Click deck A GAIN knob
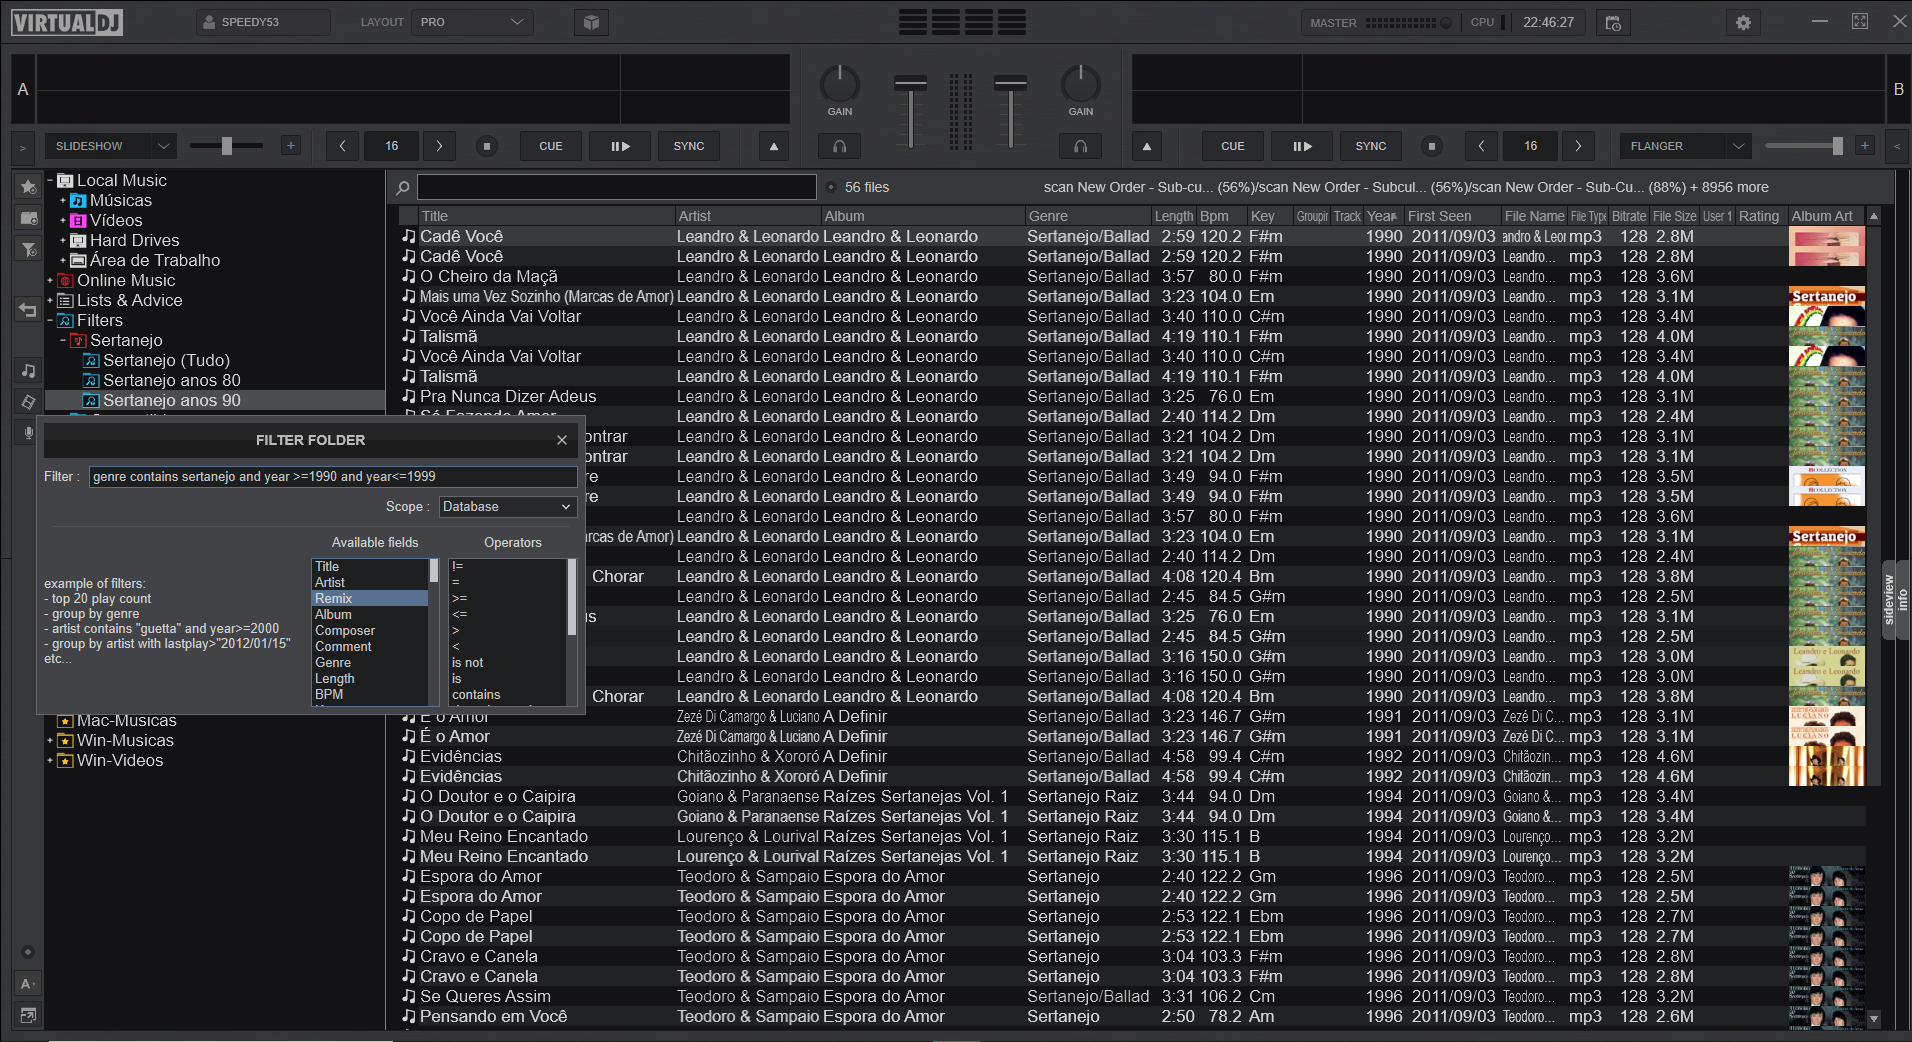The image size is (1912, 1042). click(x=840, y=84)
